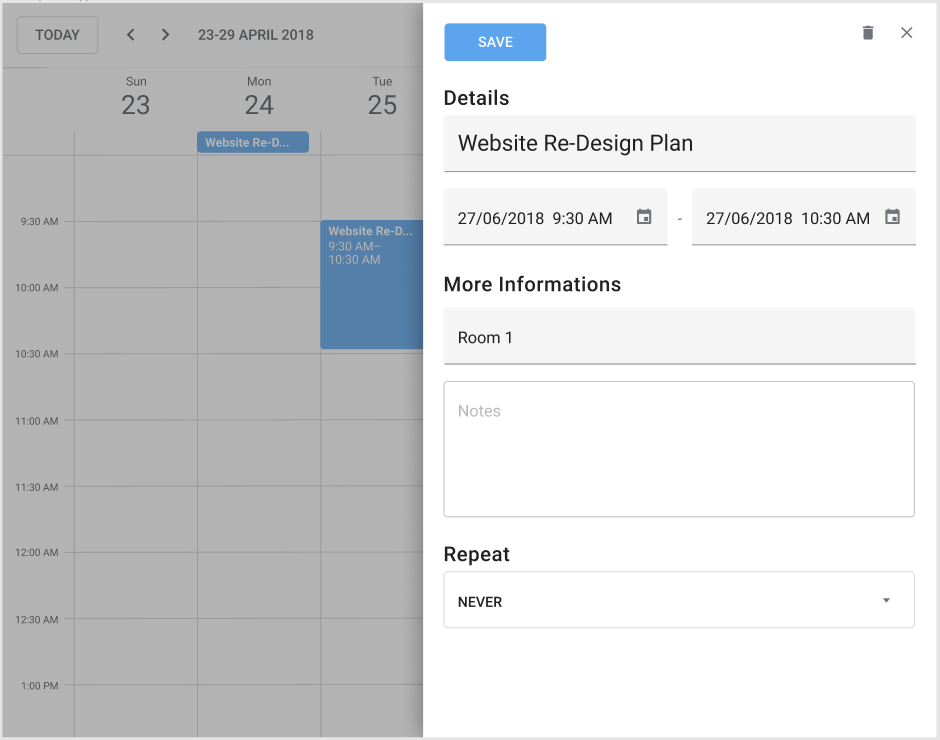
Task: Open the delete event trash icon
Action: 867,32
